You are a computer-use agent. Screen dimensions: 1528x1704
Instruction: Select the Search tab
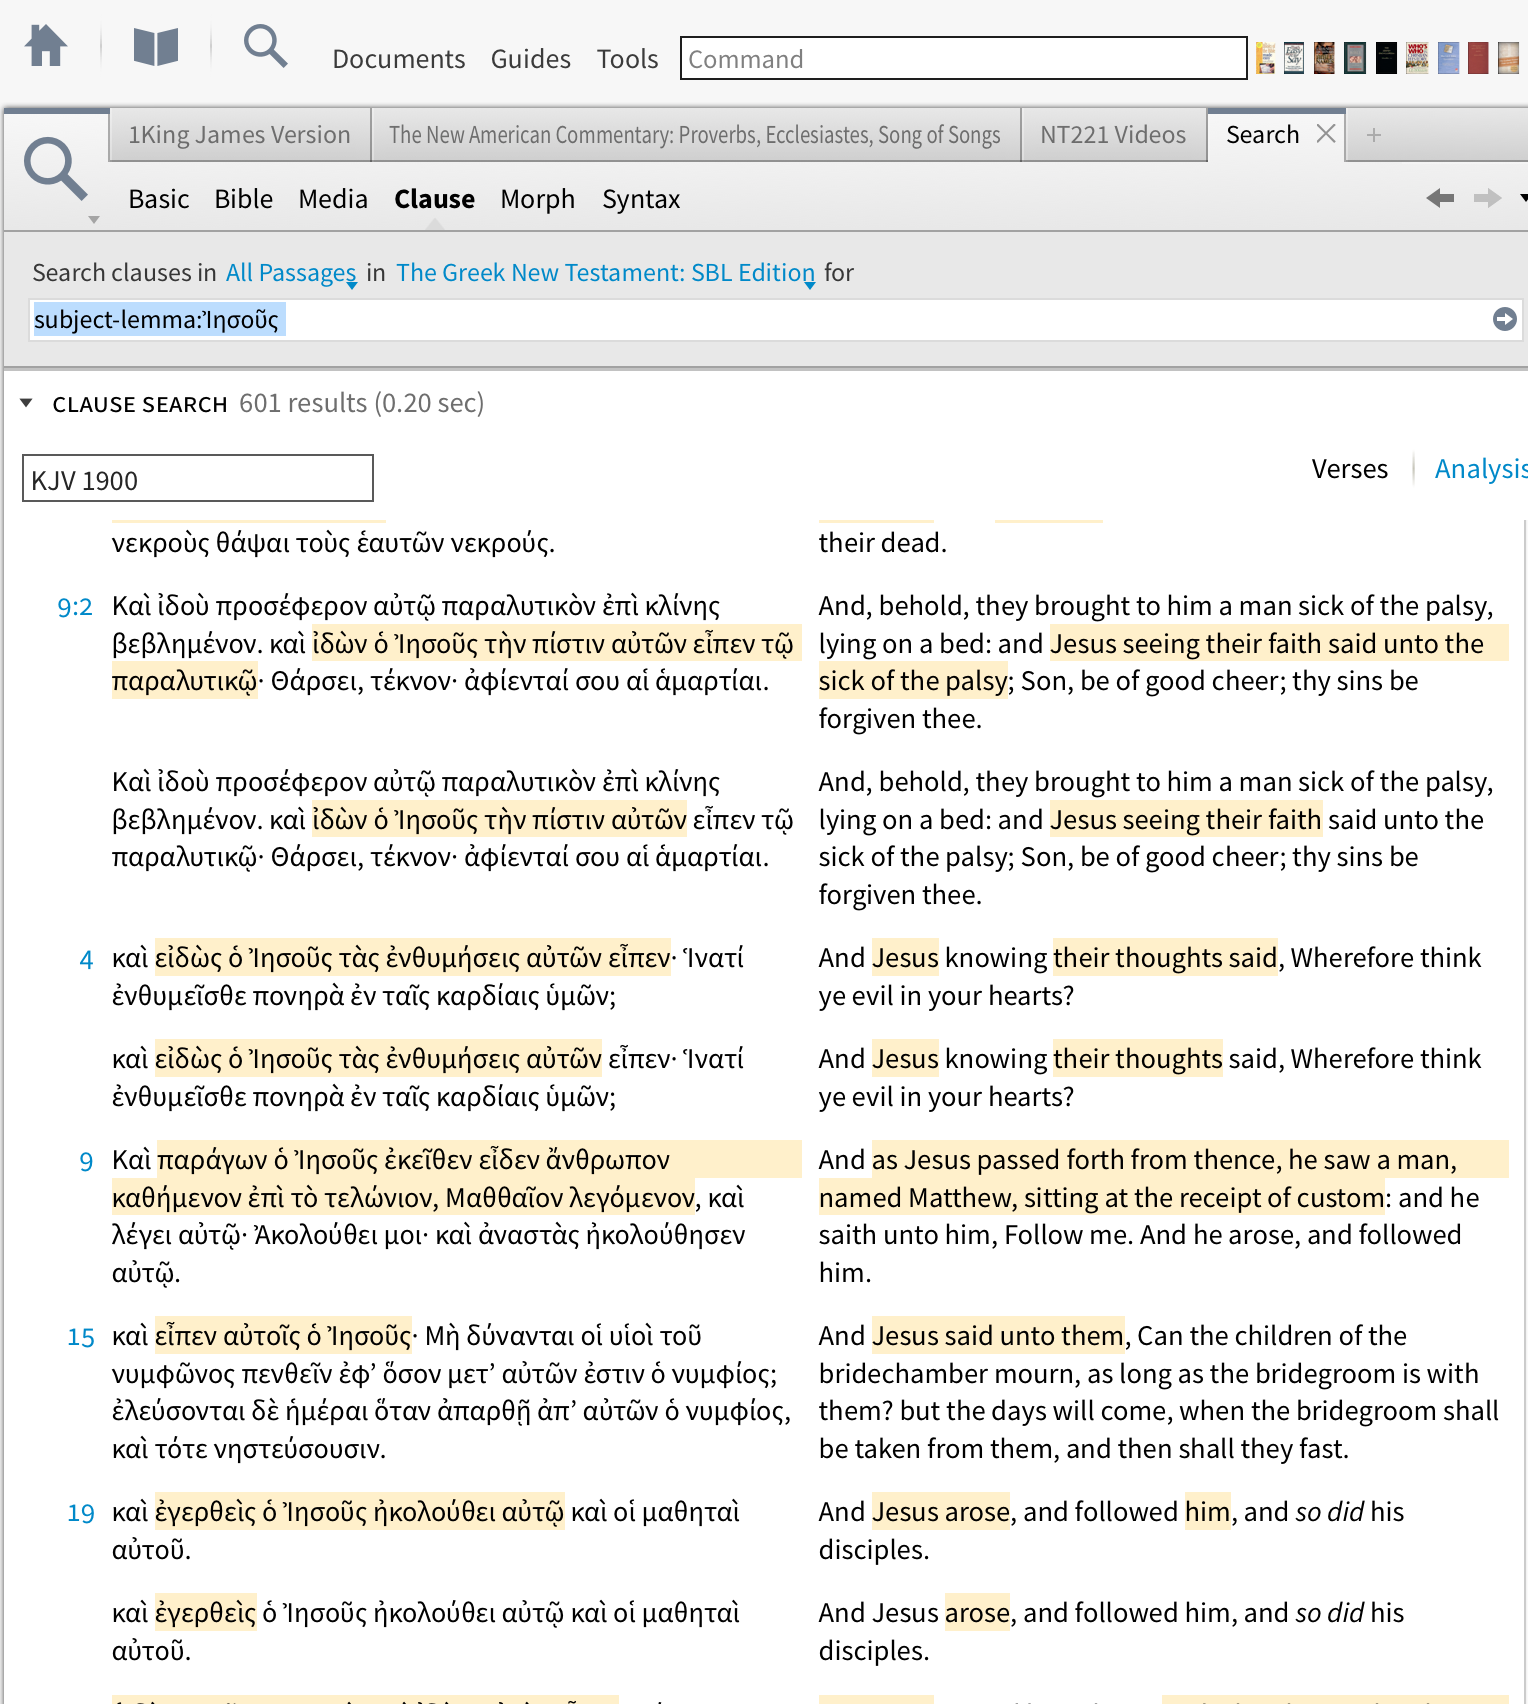[x=1262, y=135]
